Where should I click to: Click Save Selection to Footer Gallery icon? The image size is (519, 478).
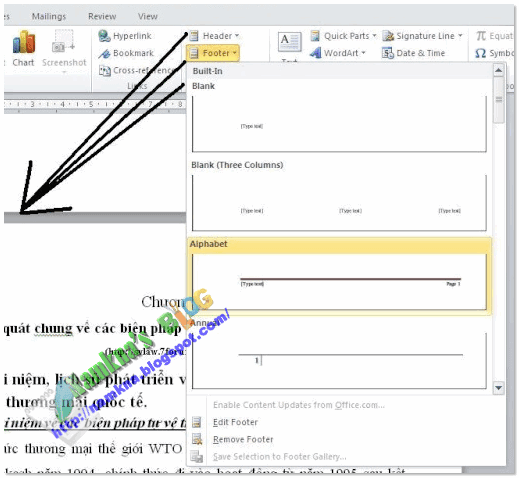197,456
